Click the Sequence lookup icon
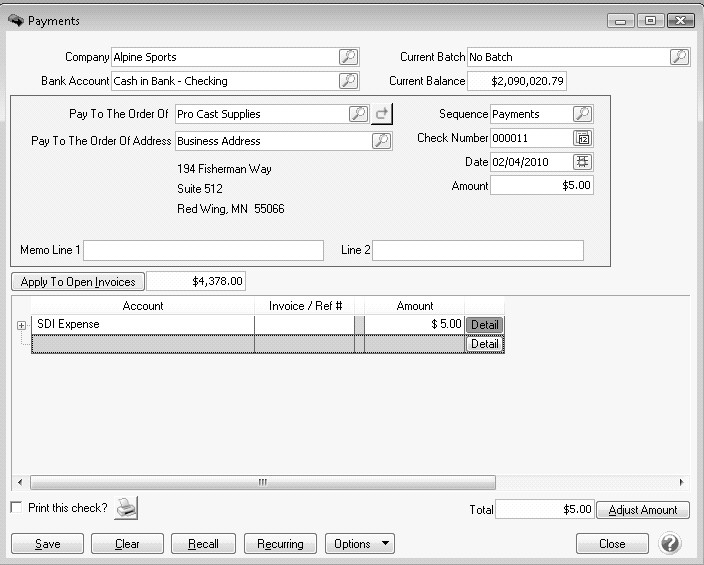Viewport: 704px width, 565px height. [582, 114]
